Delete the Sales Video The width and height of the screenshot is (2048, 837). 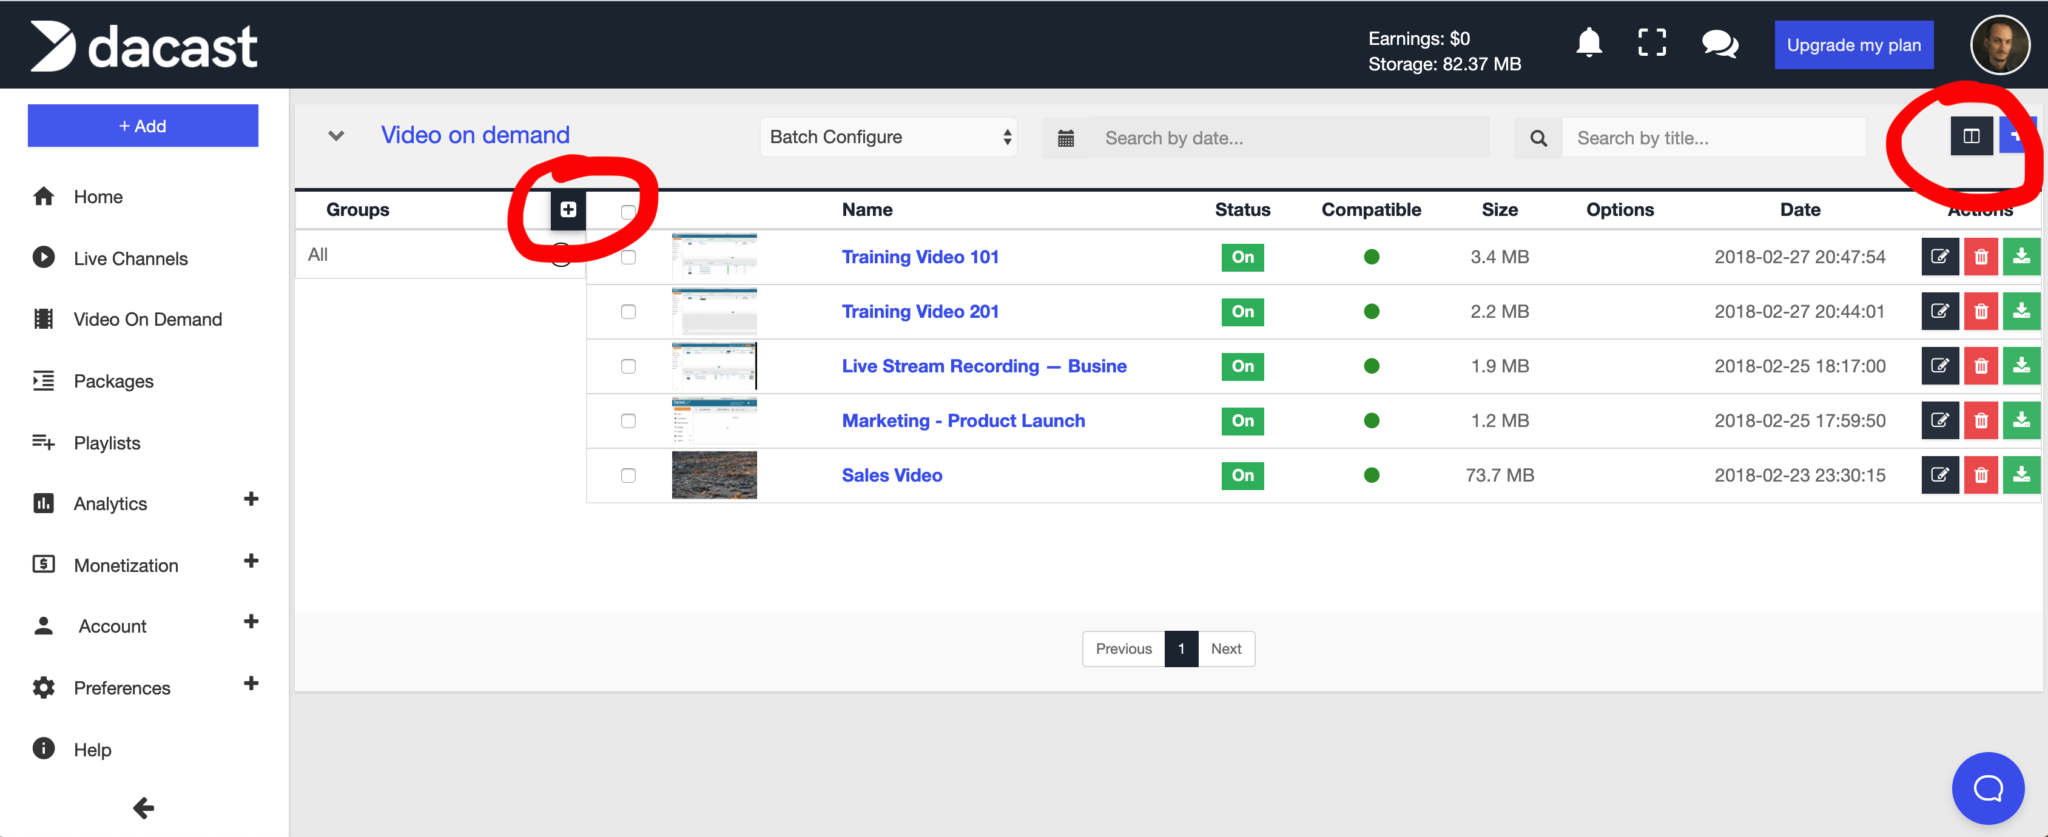click(x=1981, y=475)
